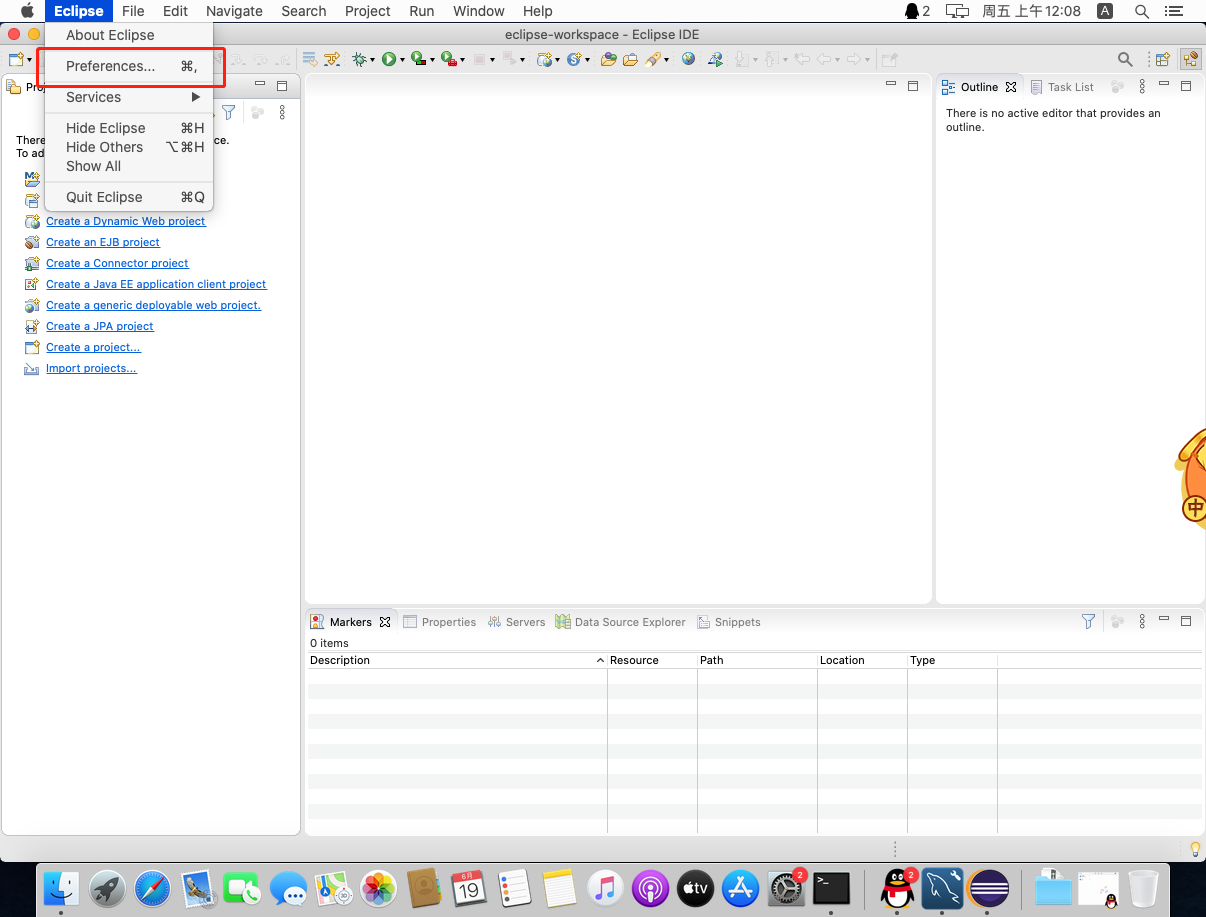The image size is (1206, 917).
Task: Click the New wizard toolbar icon
Action: click(15, 60)
